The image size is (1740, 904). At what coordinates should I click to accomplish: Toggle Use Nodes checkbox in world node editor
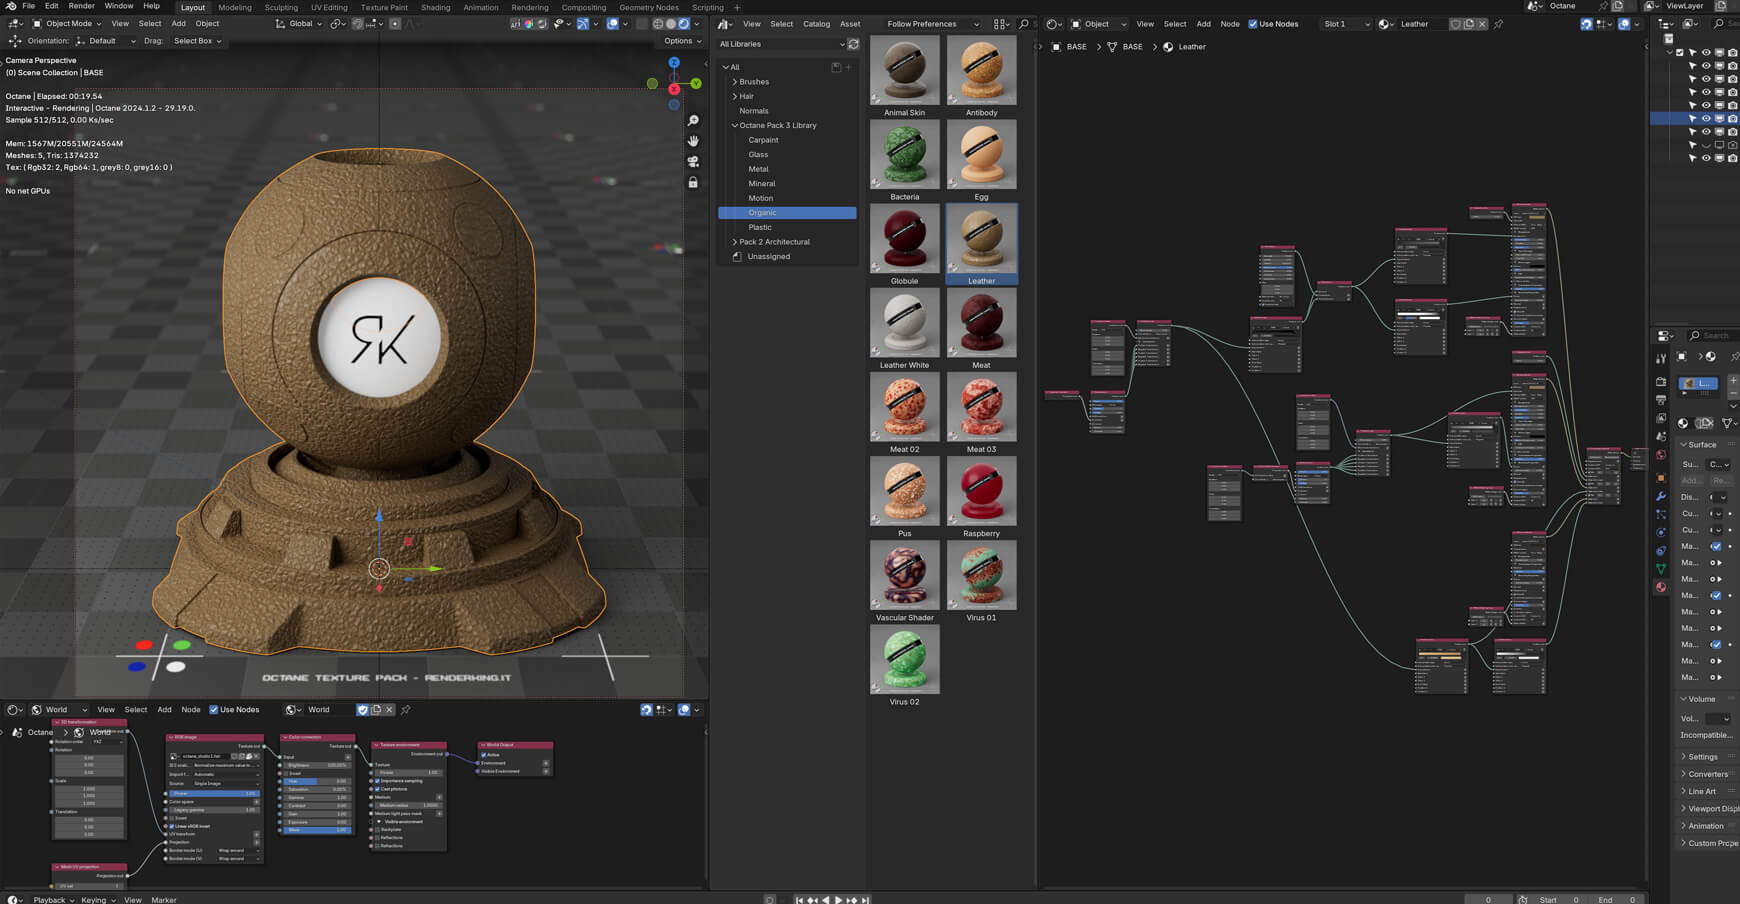pos(213,710)
